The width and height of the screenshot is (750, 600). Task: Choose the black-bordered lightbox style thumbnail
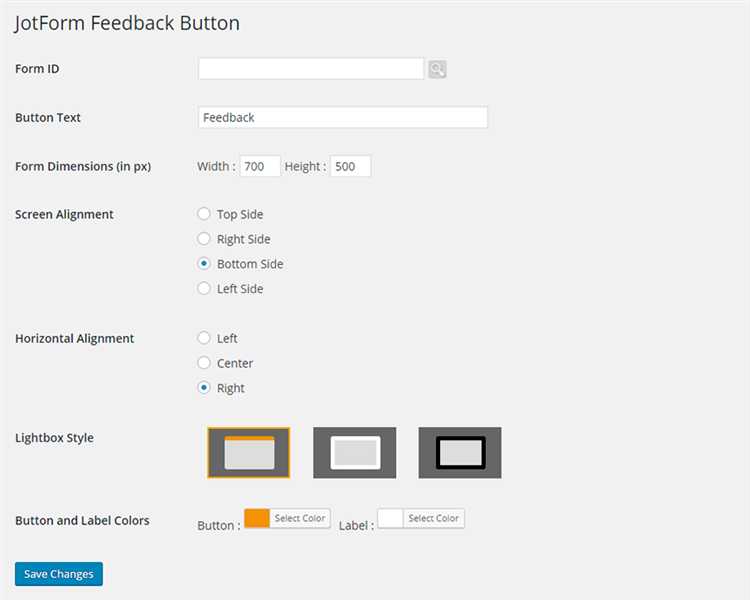pyautogui.click(x=460, y=453)
